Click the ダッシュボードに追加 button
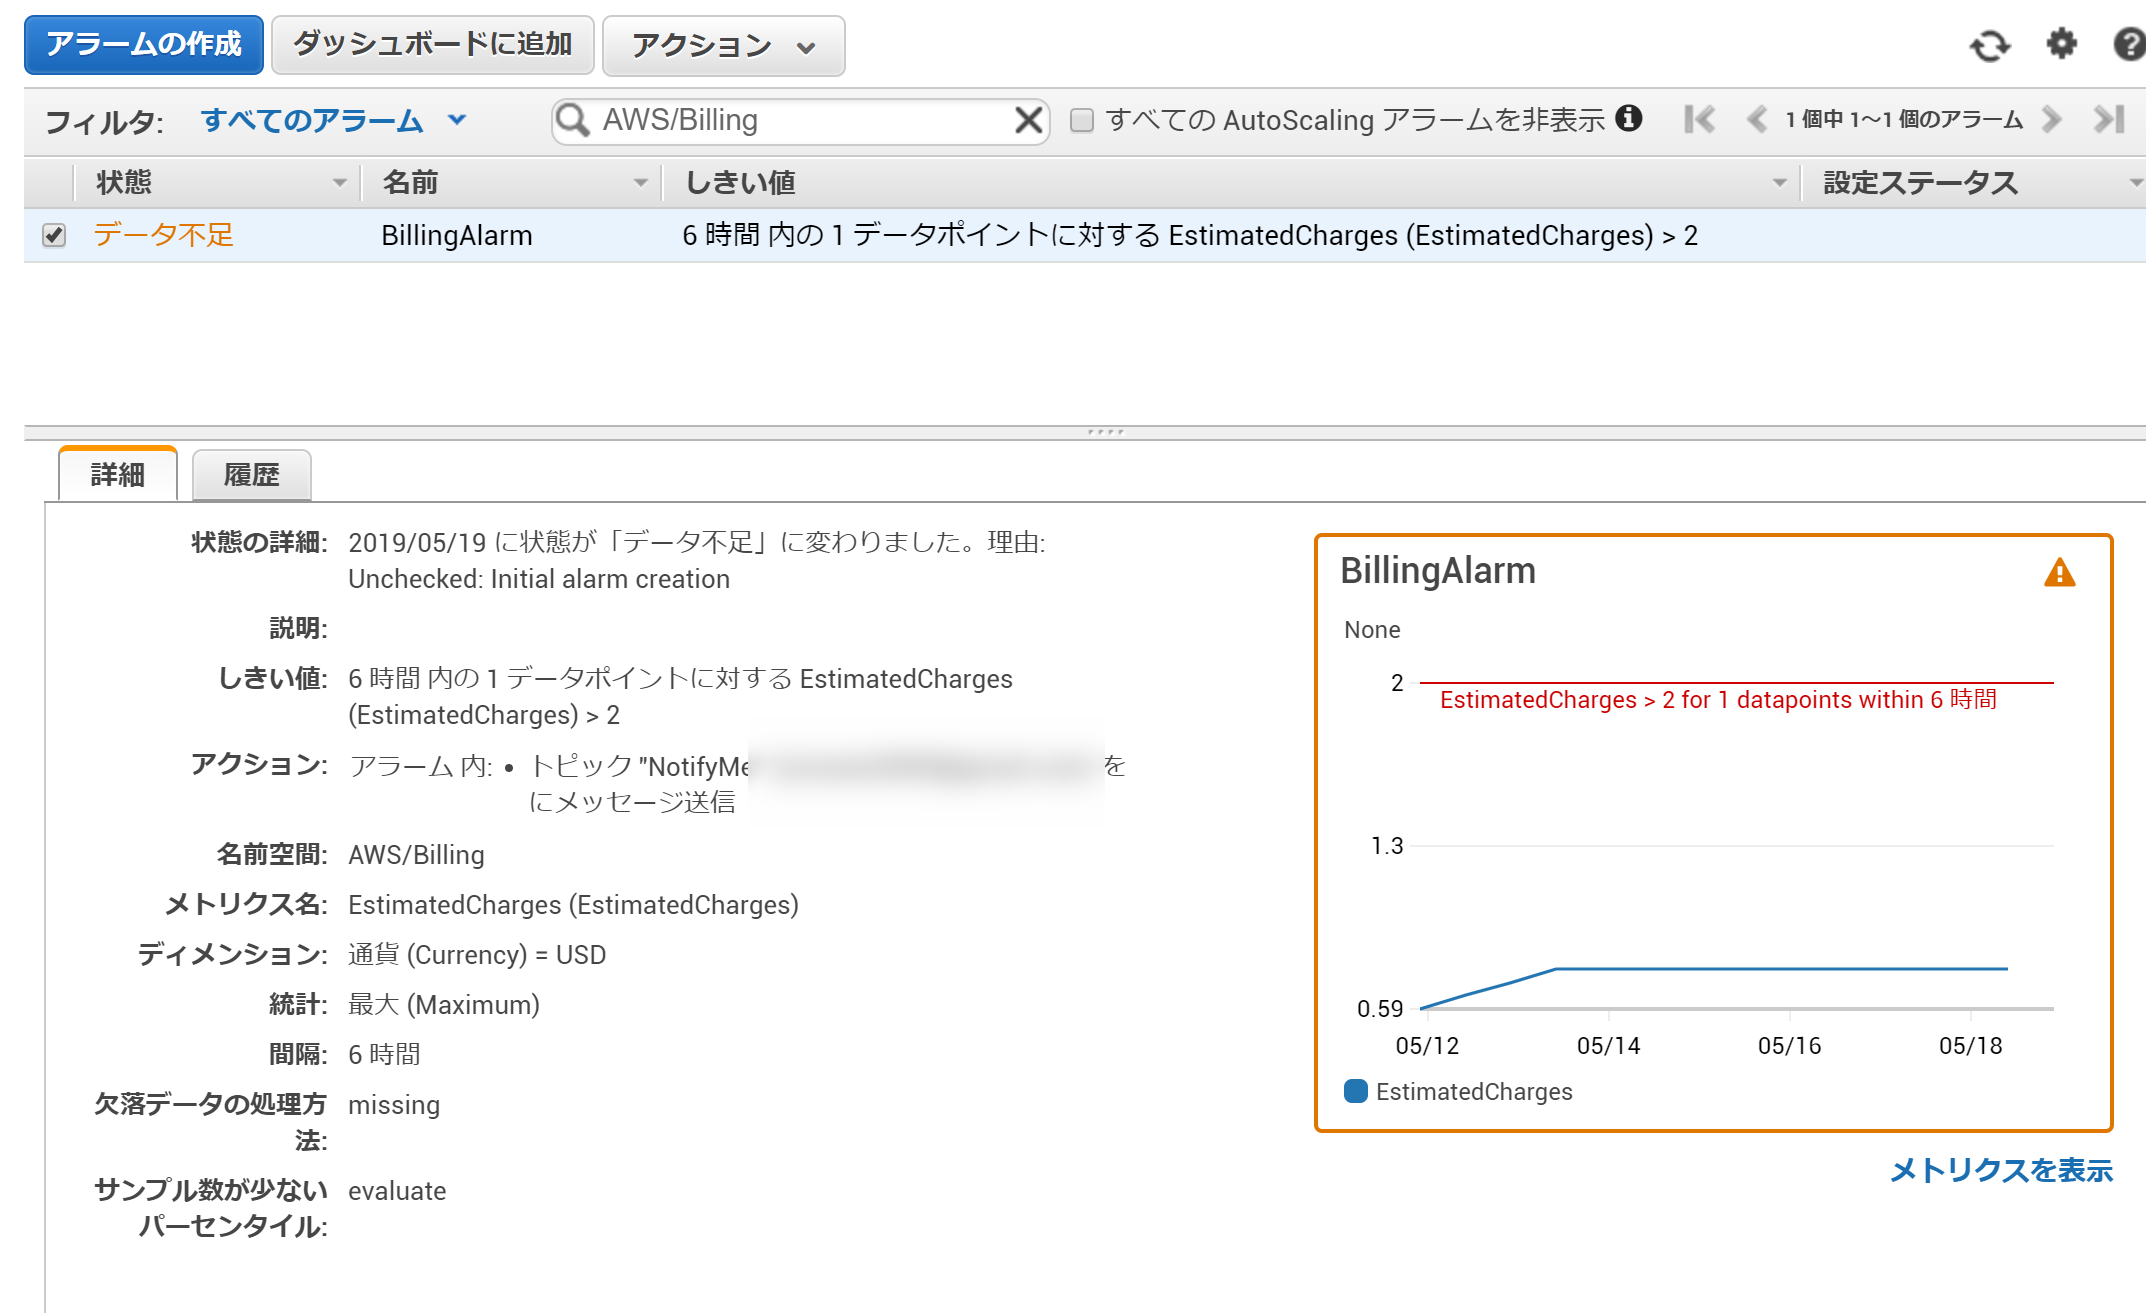 tap(433, 45)
